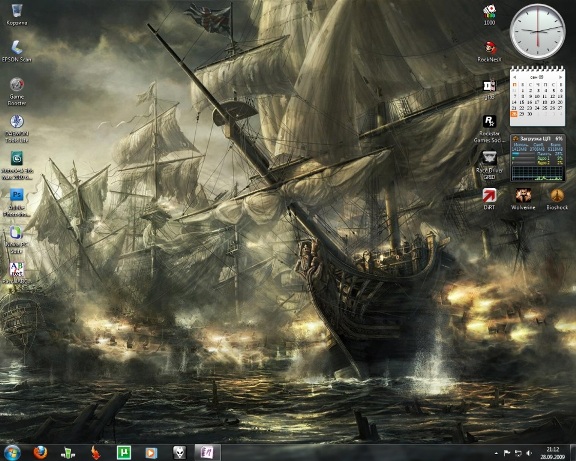576x461 pixels.
Task: Open the Bioshock game icon
Action: (557, 199)
